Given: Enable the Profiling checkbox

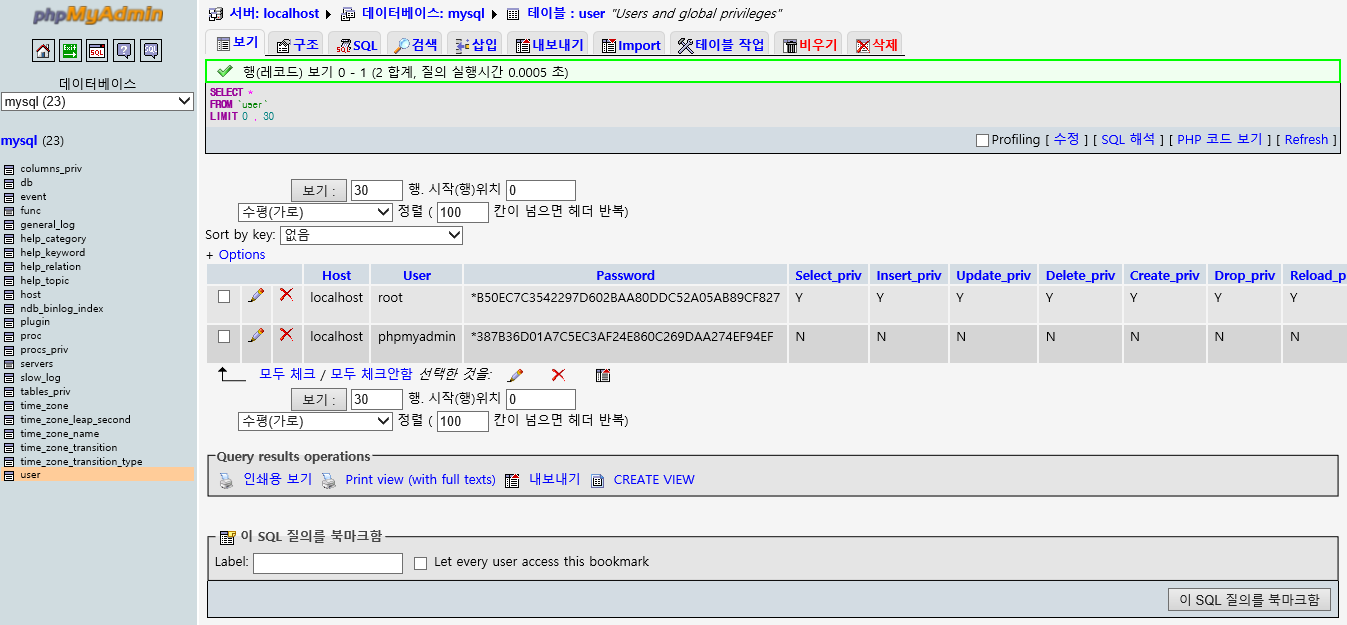Looking at the screenshot, I should (x=982, y=140).
